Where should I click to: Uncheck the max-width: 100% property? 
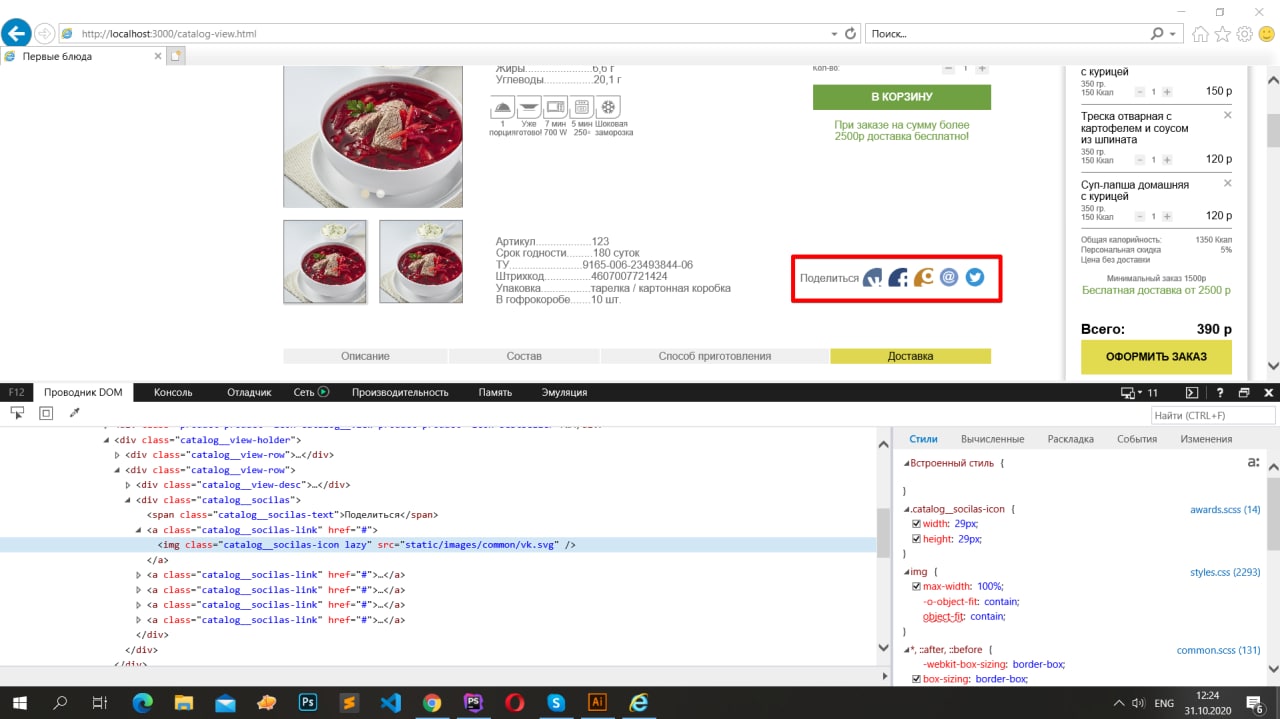(x=917, y=586)
